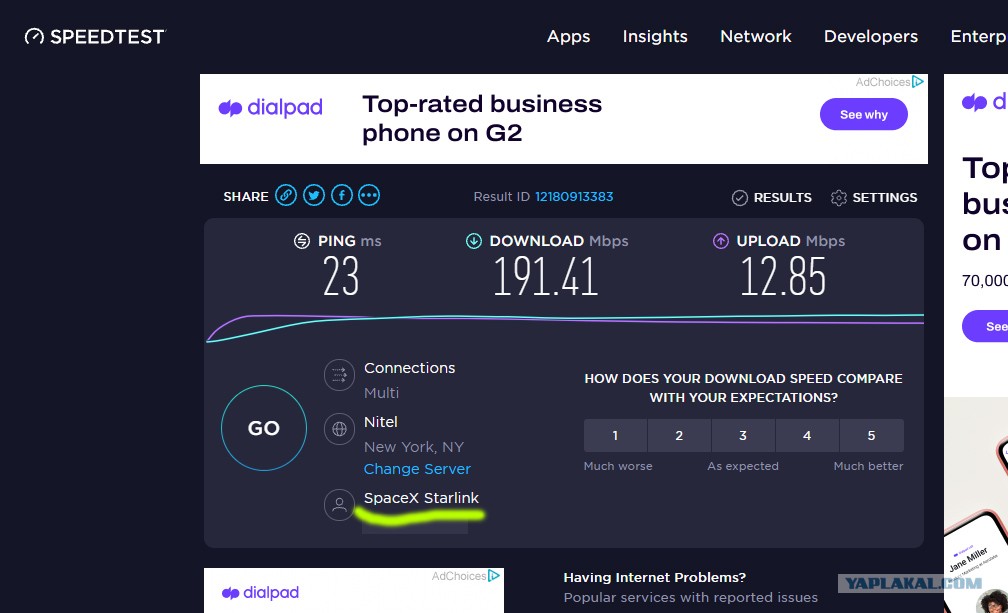Screen dimensions: 1008x613
Task: Click the globe icon beside Nitel server
Action: pyautogui.click(x=339, y=429)
